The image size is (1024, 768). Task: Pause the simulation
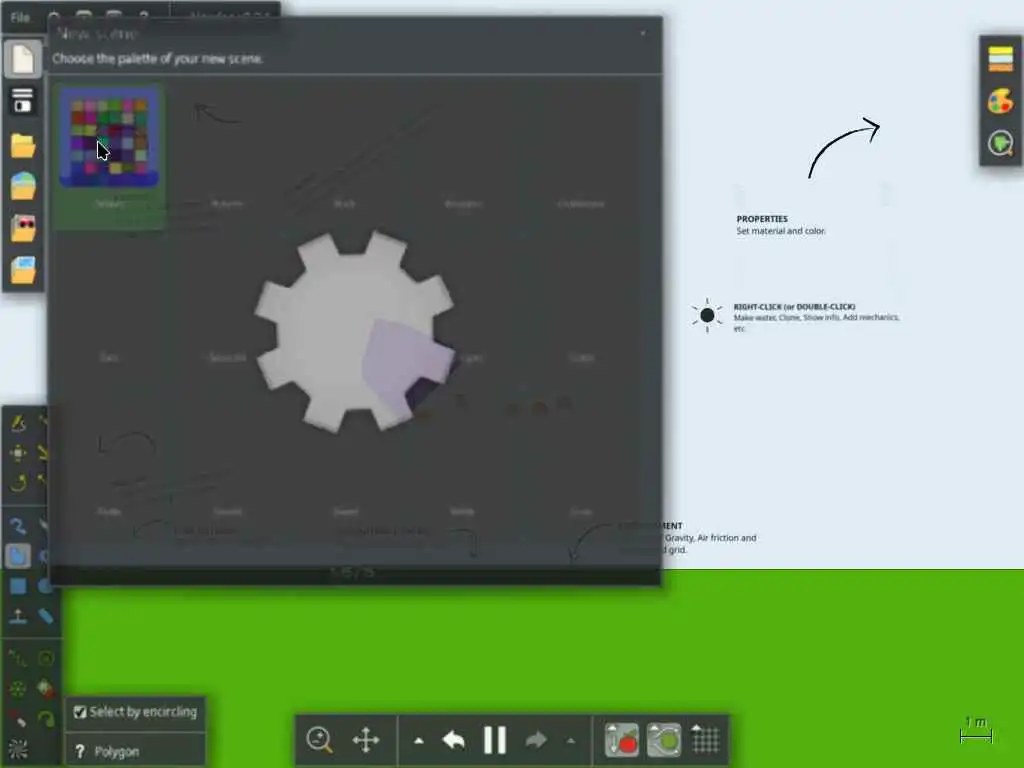pyautogui.click(x=495, y=740)
